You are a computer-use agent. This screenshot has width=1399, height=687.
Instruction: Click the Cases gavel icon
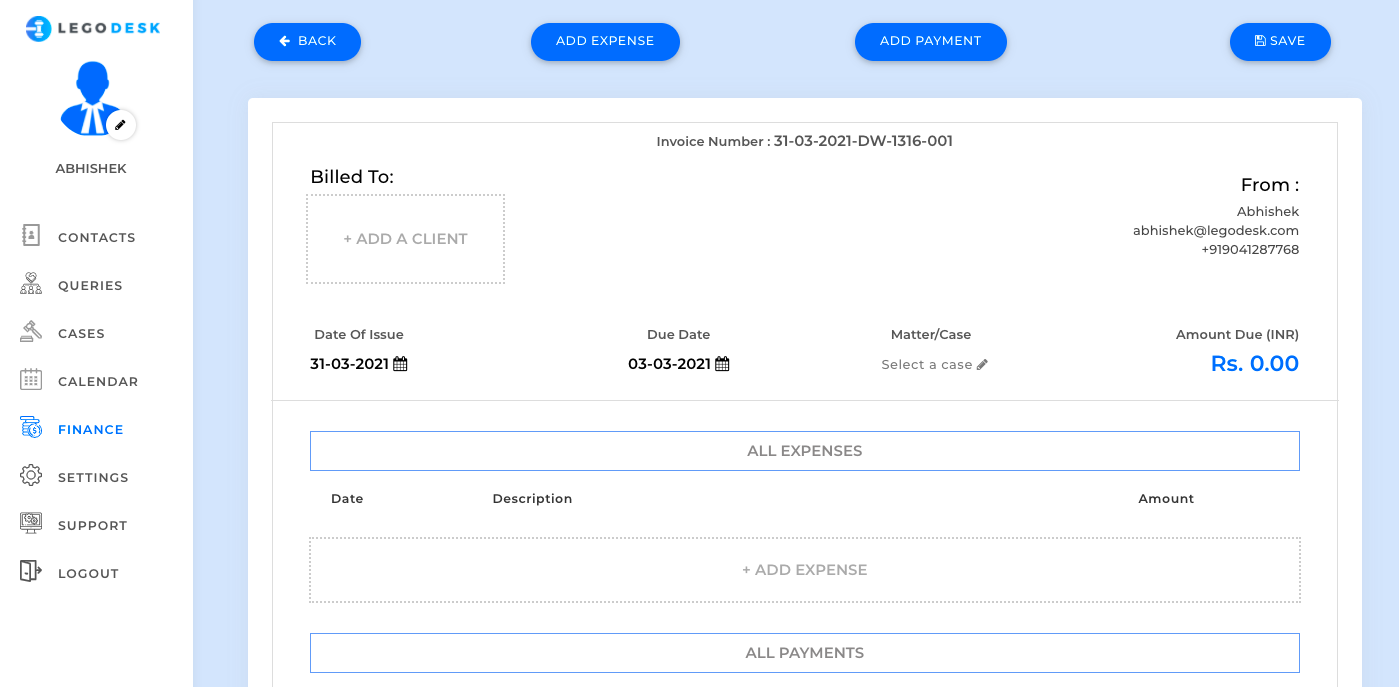31,333
